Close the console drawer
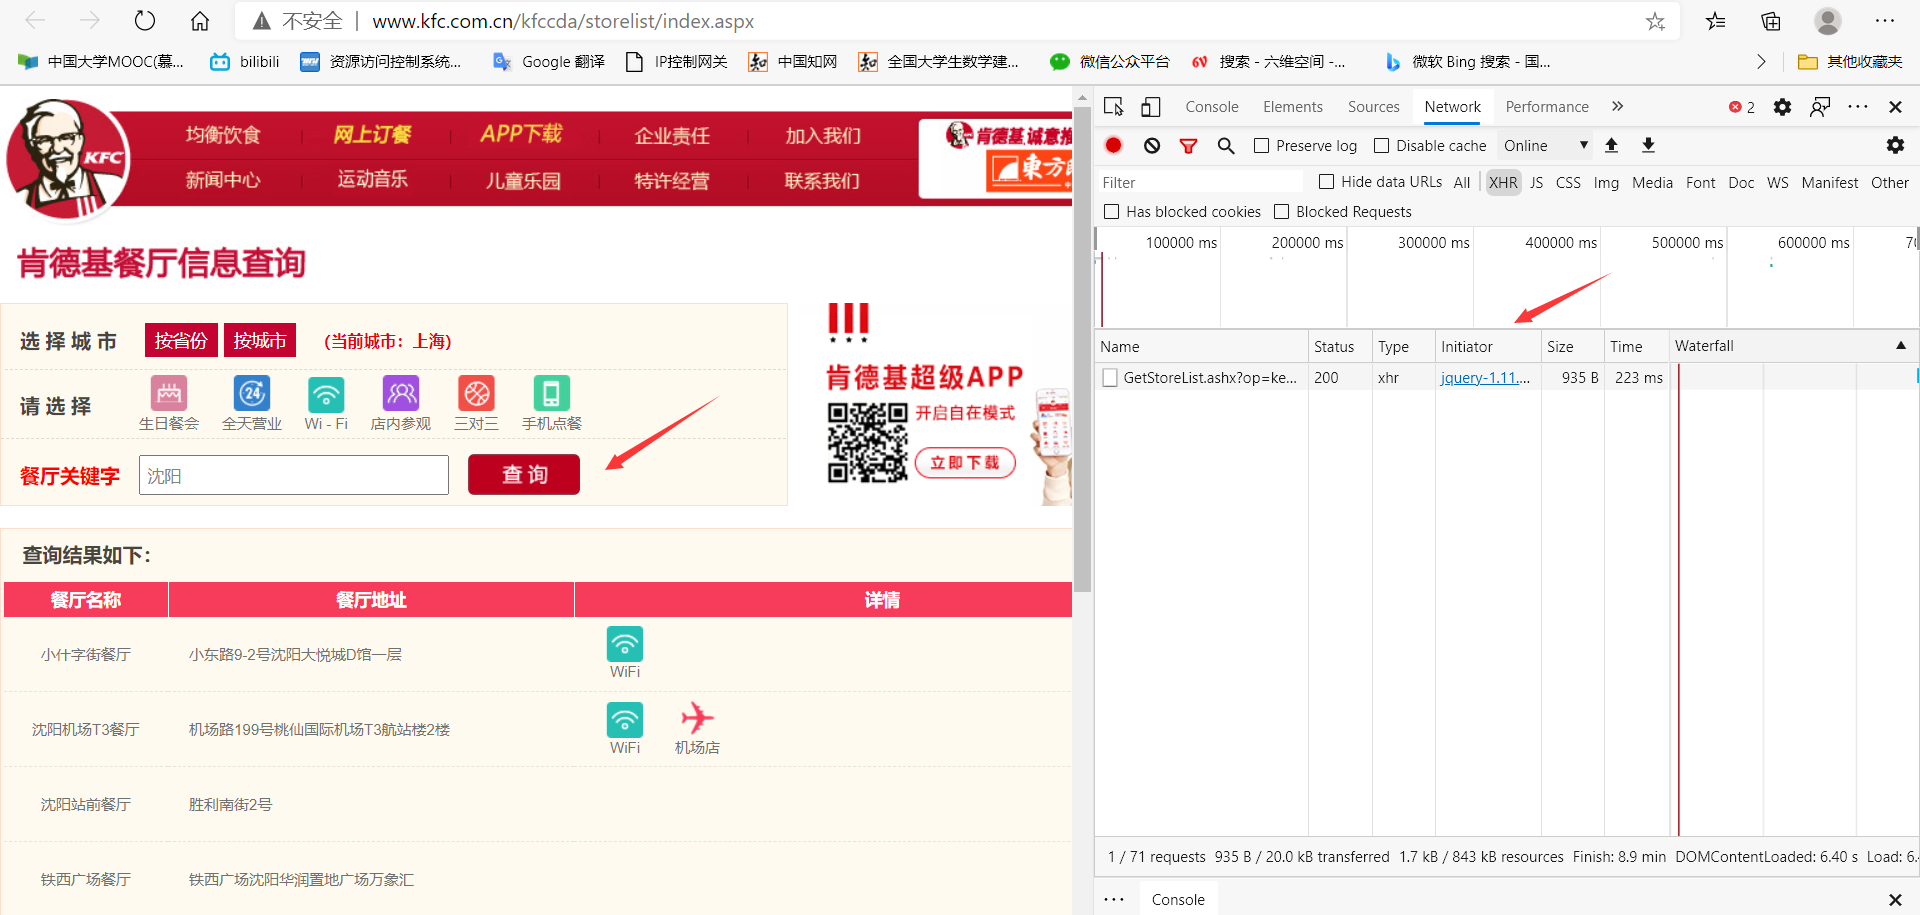Image resolution: width=1920 pixels, height=915 pixels. click(1895, 900)
